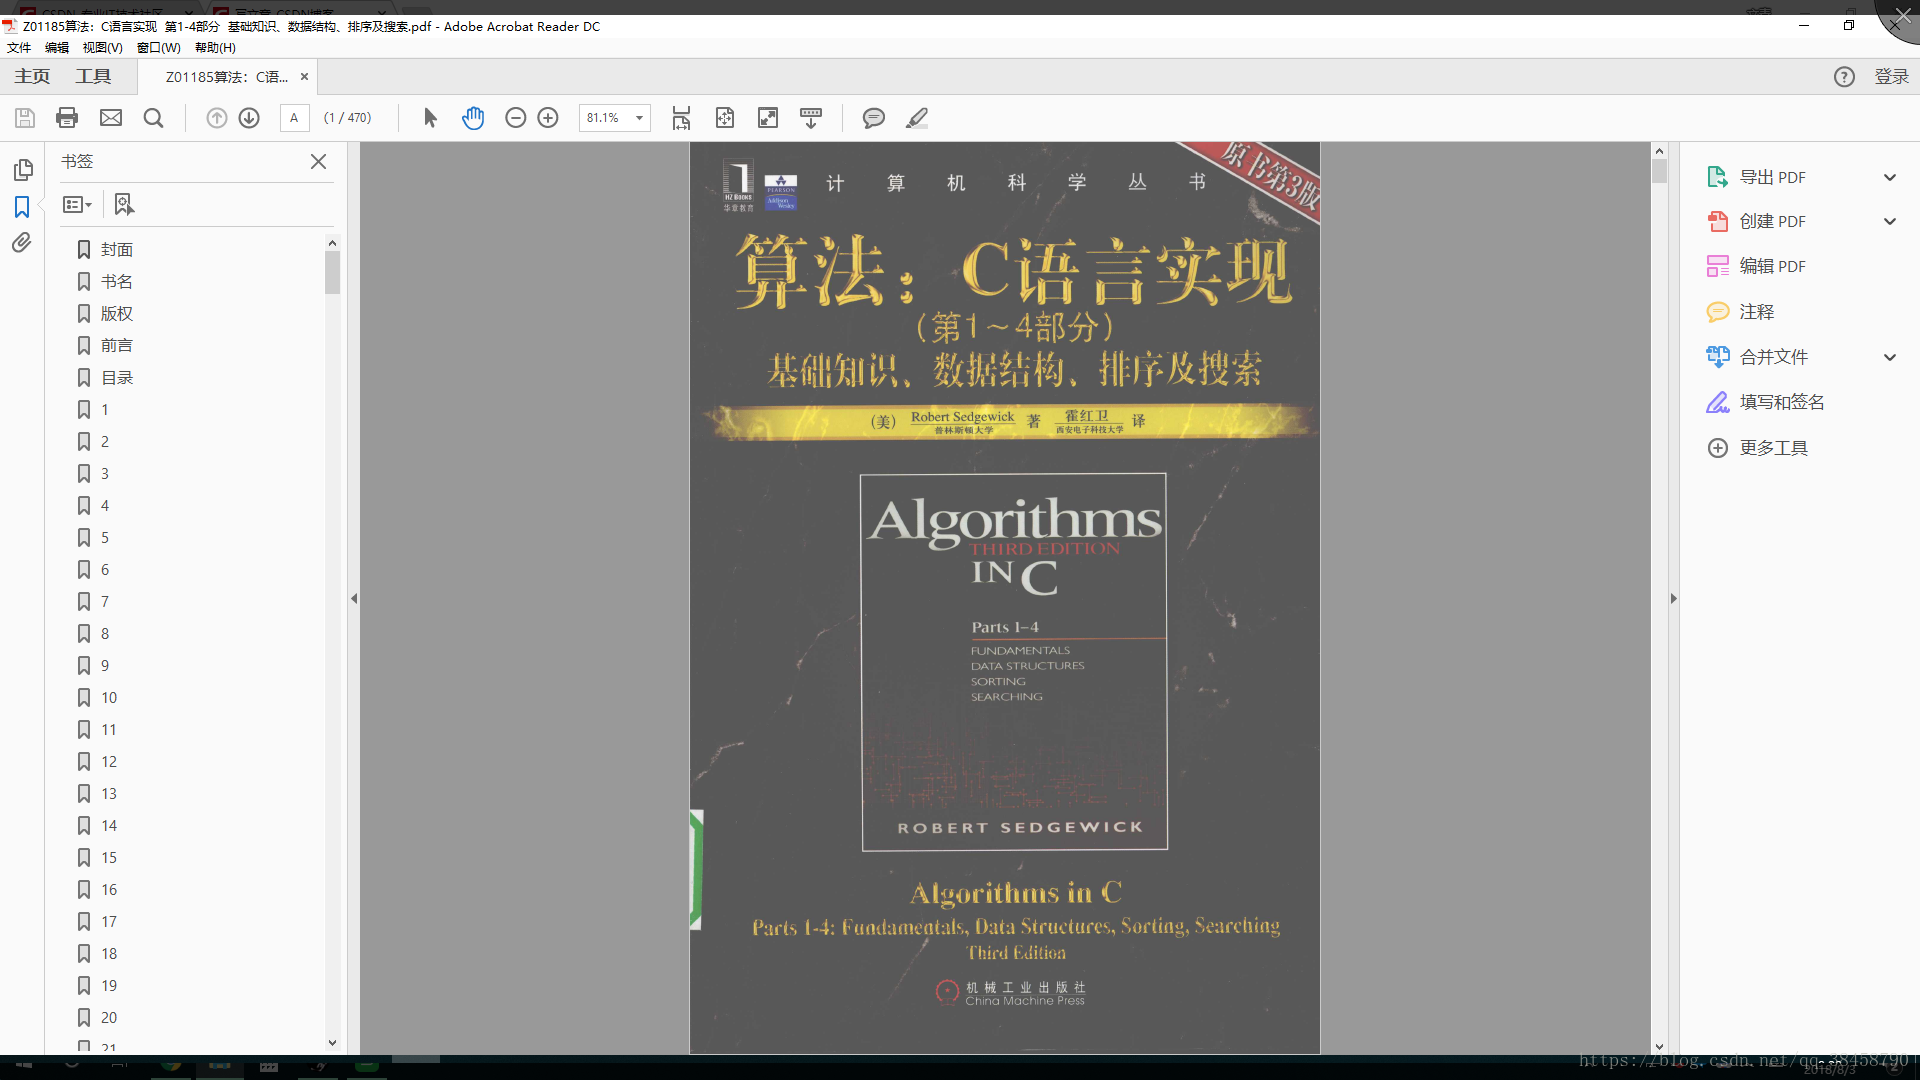The image size is (1920, 1080).
Task: Click the Full screen mode icon
Action: pyautogui.click(x=768, y=118)
